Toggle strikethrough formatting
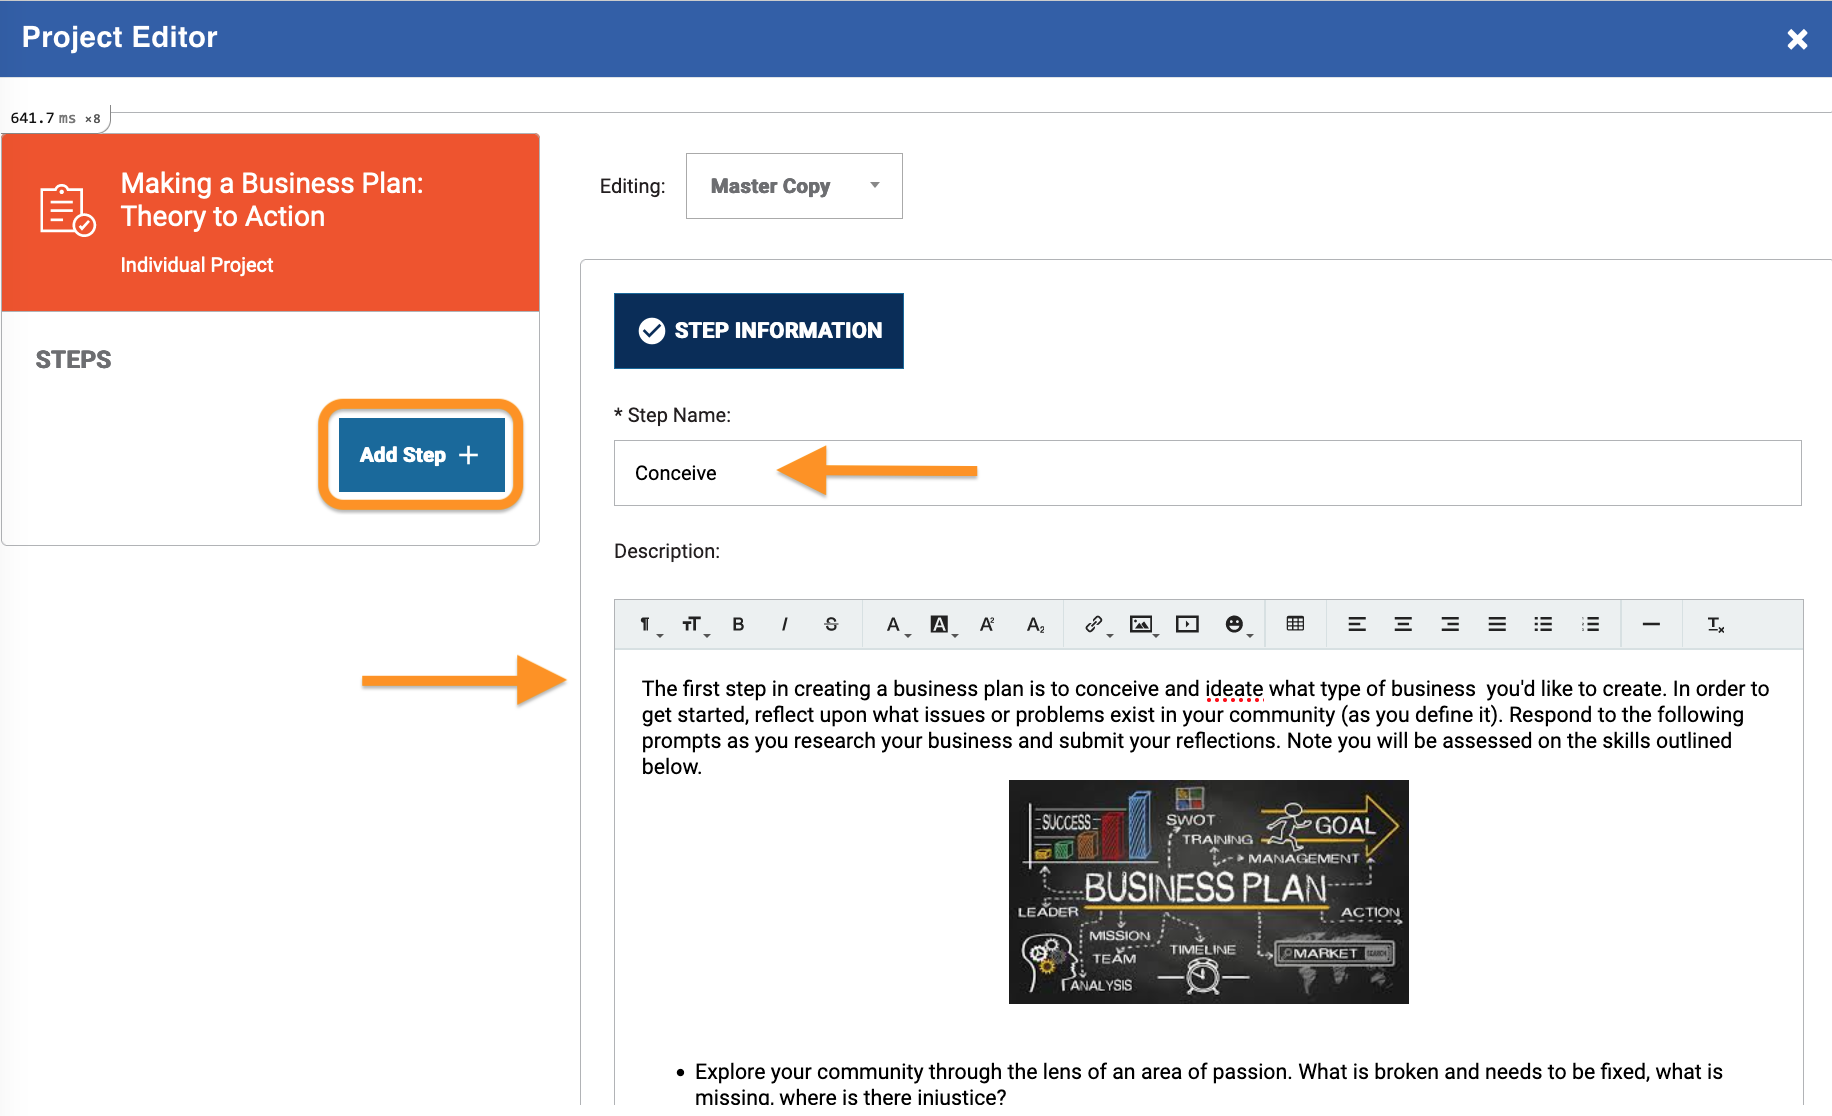Screen dimensions: 1832x1116 (x=831, y=625)
